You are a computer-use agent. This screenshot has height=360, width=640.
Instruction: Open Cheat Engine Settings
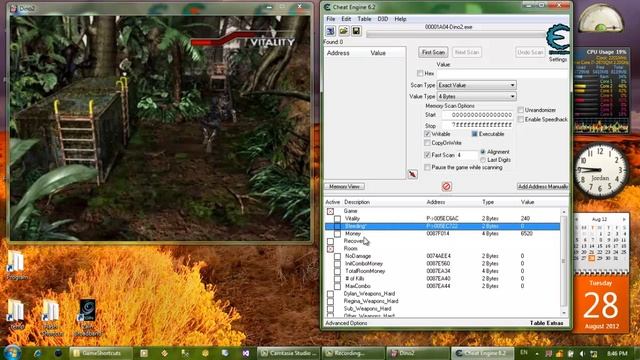(558, 60)
